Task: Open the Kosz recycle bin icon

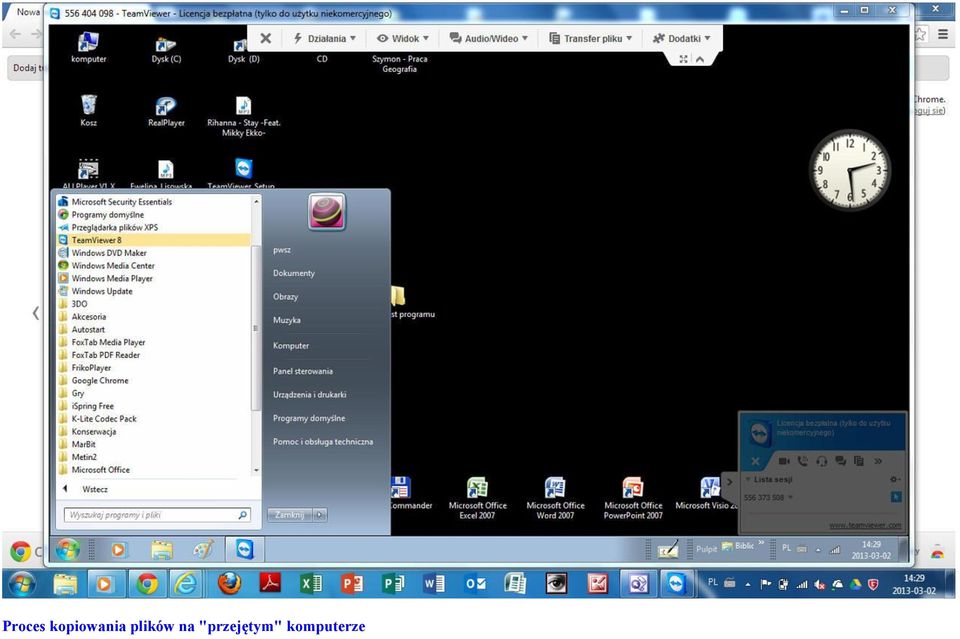Action: [x=88, y=111]
